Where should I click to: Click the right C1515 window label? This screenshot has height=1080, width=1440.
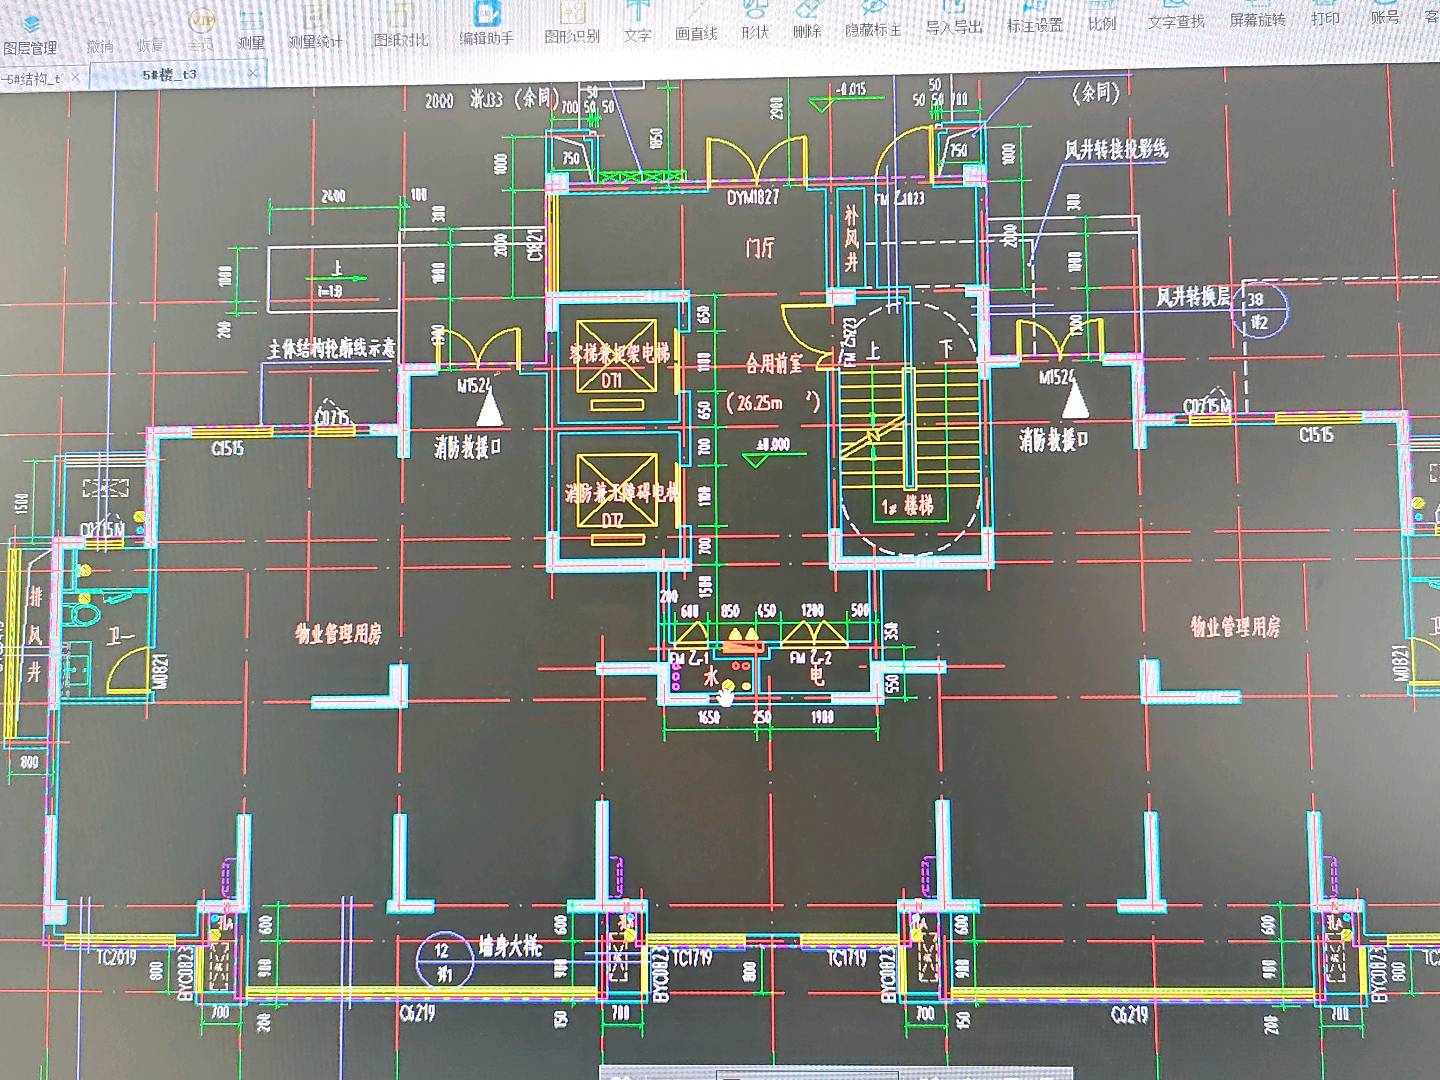pos(1316,434)
